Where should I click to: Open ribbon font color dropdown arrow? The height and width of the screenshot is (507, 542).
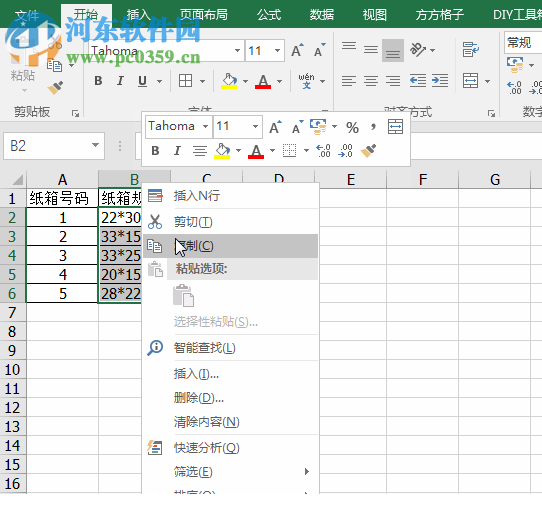(x=280, y=82)
